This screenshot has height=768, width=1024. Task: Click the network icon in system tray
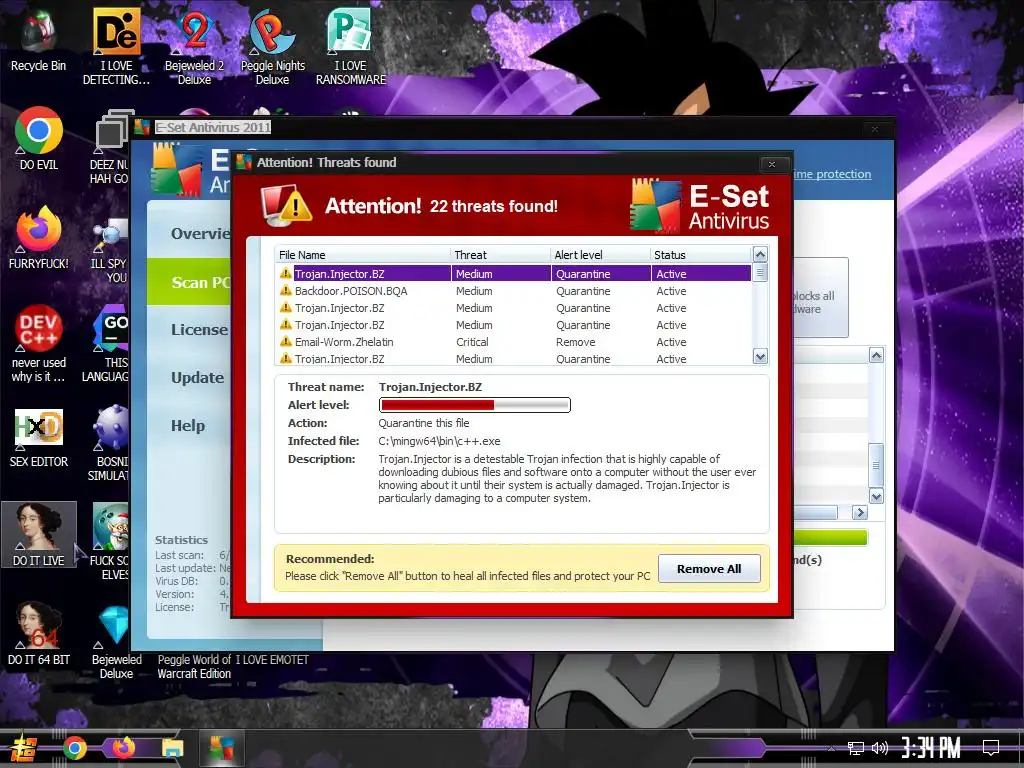click(855, 748)
